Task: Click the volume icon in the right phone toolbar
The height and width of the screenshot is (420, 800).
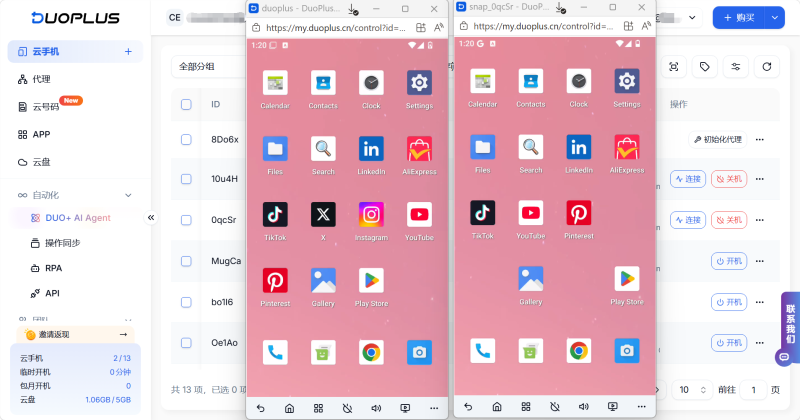Action: click(x=580, y=408)
